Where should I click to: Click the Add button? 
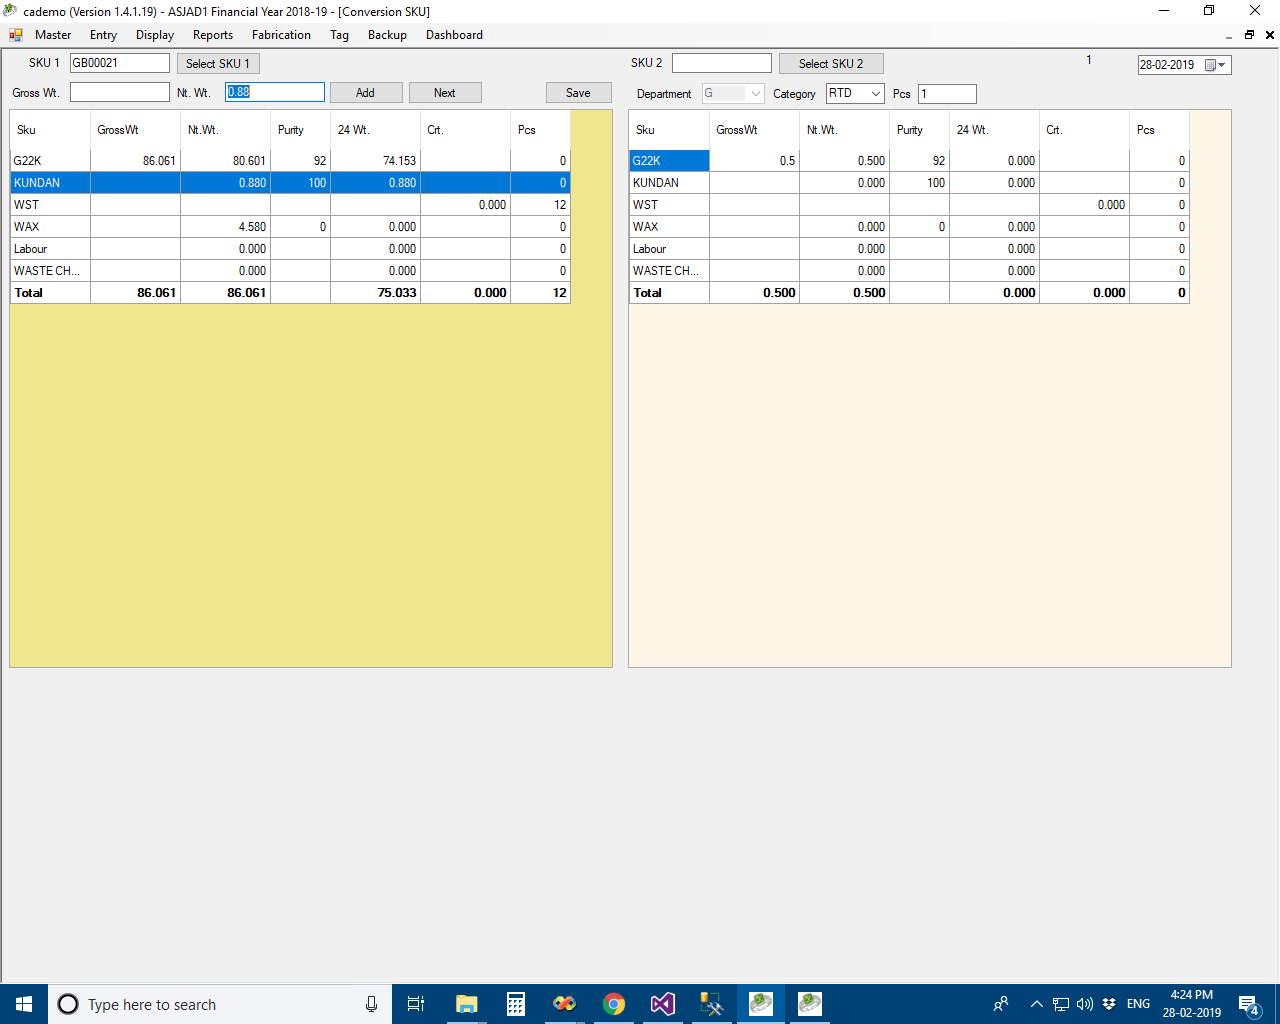tap(365, 93)
